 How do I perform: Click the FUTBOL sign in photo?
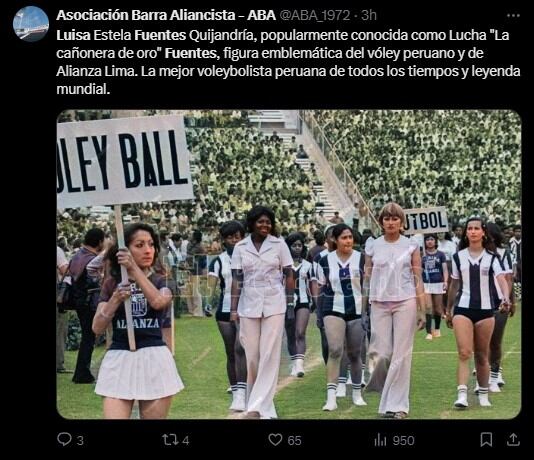click(425, 221)
